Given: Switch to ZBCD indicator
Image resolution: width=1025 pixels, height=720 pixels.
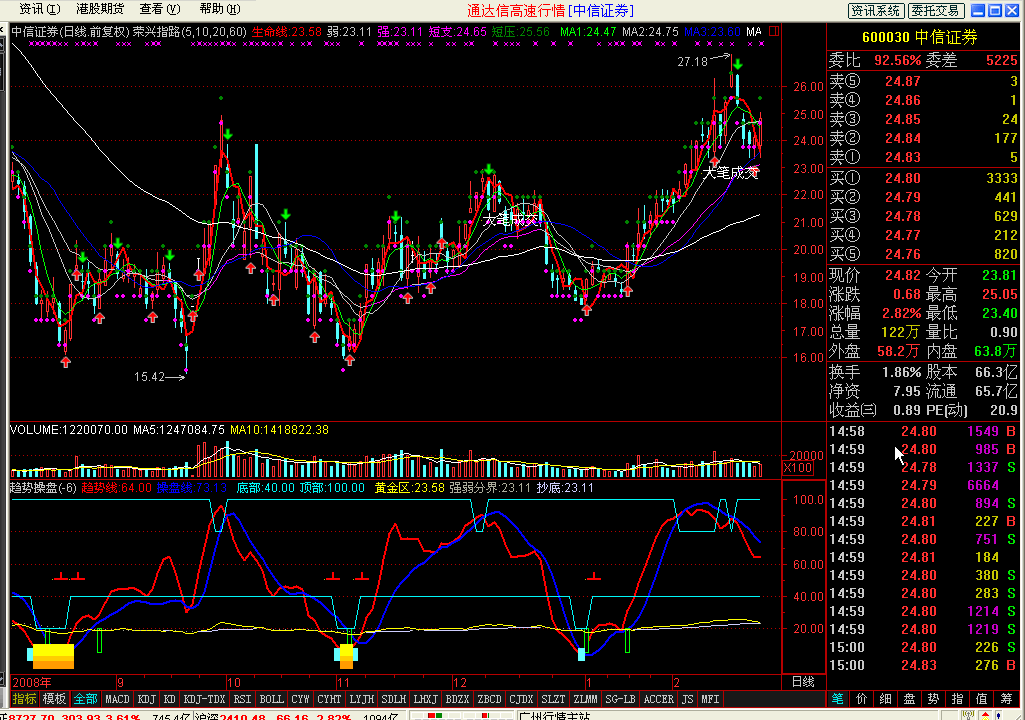Looking at the screenshot, I should pos(489,699).
